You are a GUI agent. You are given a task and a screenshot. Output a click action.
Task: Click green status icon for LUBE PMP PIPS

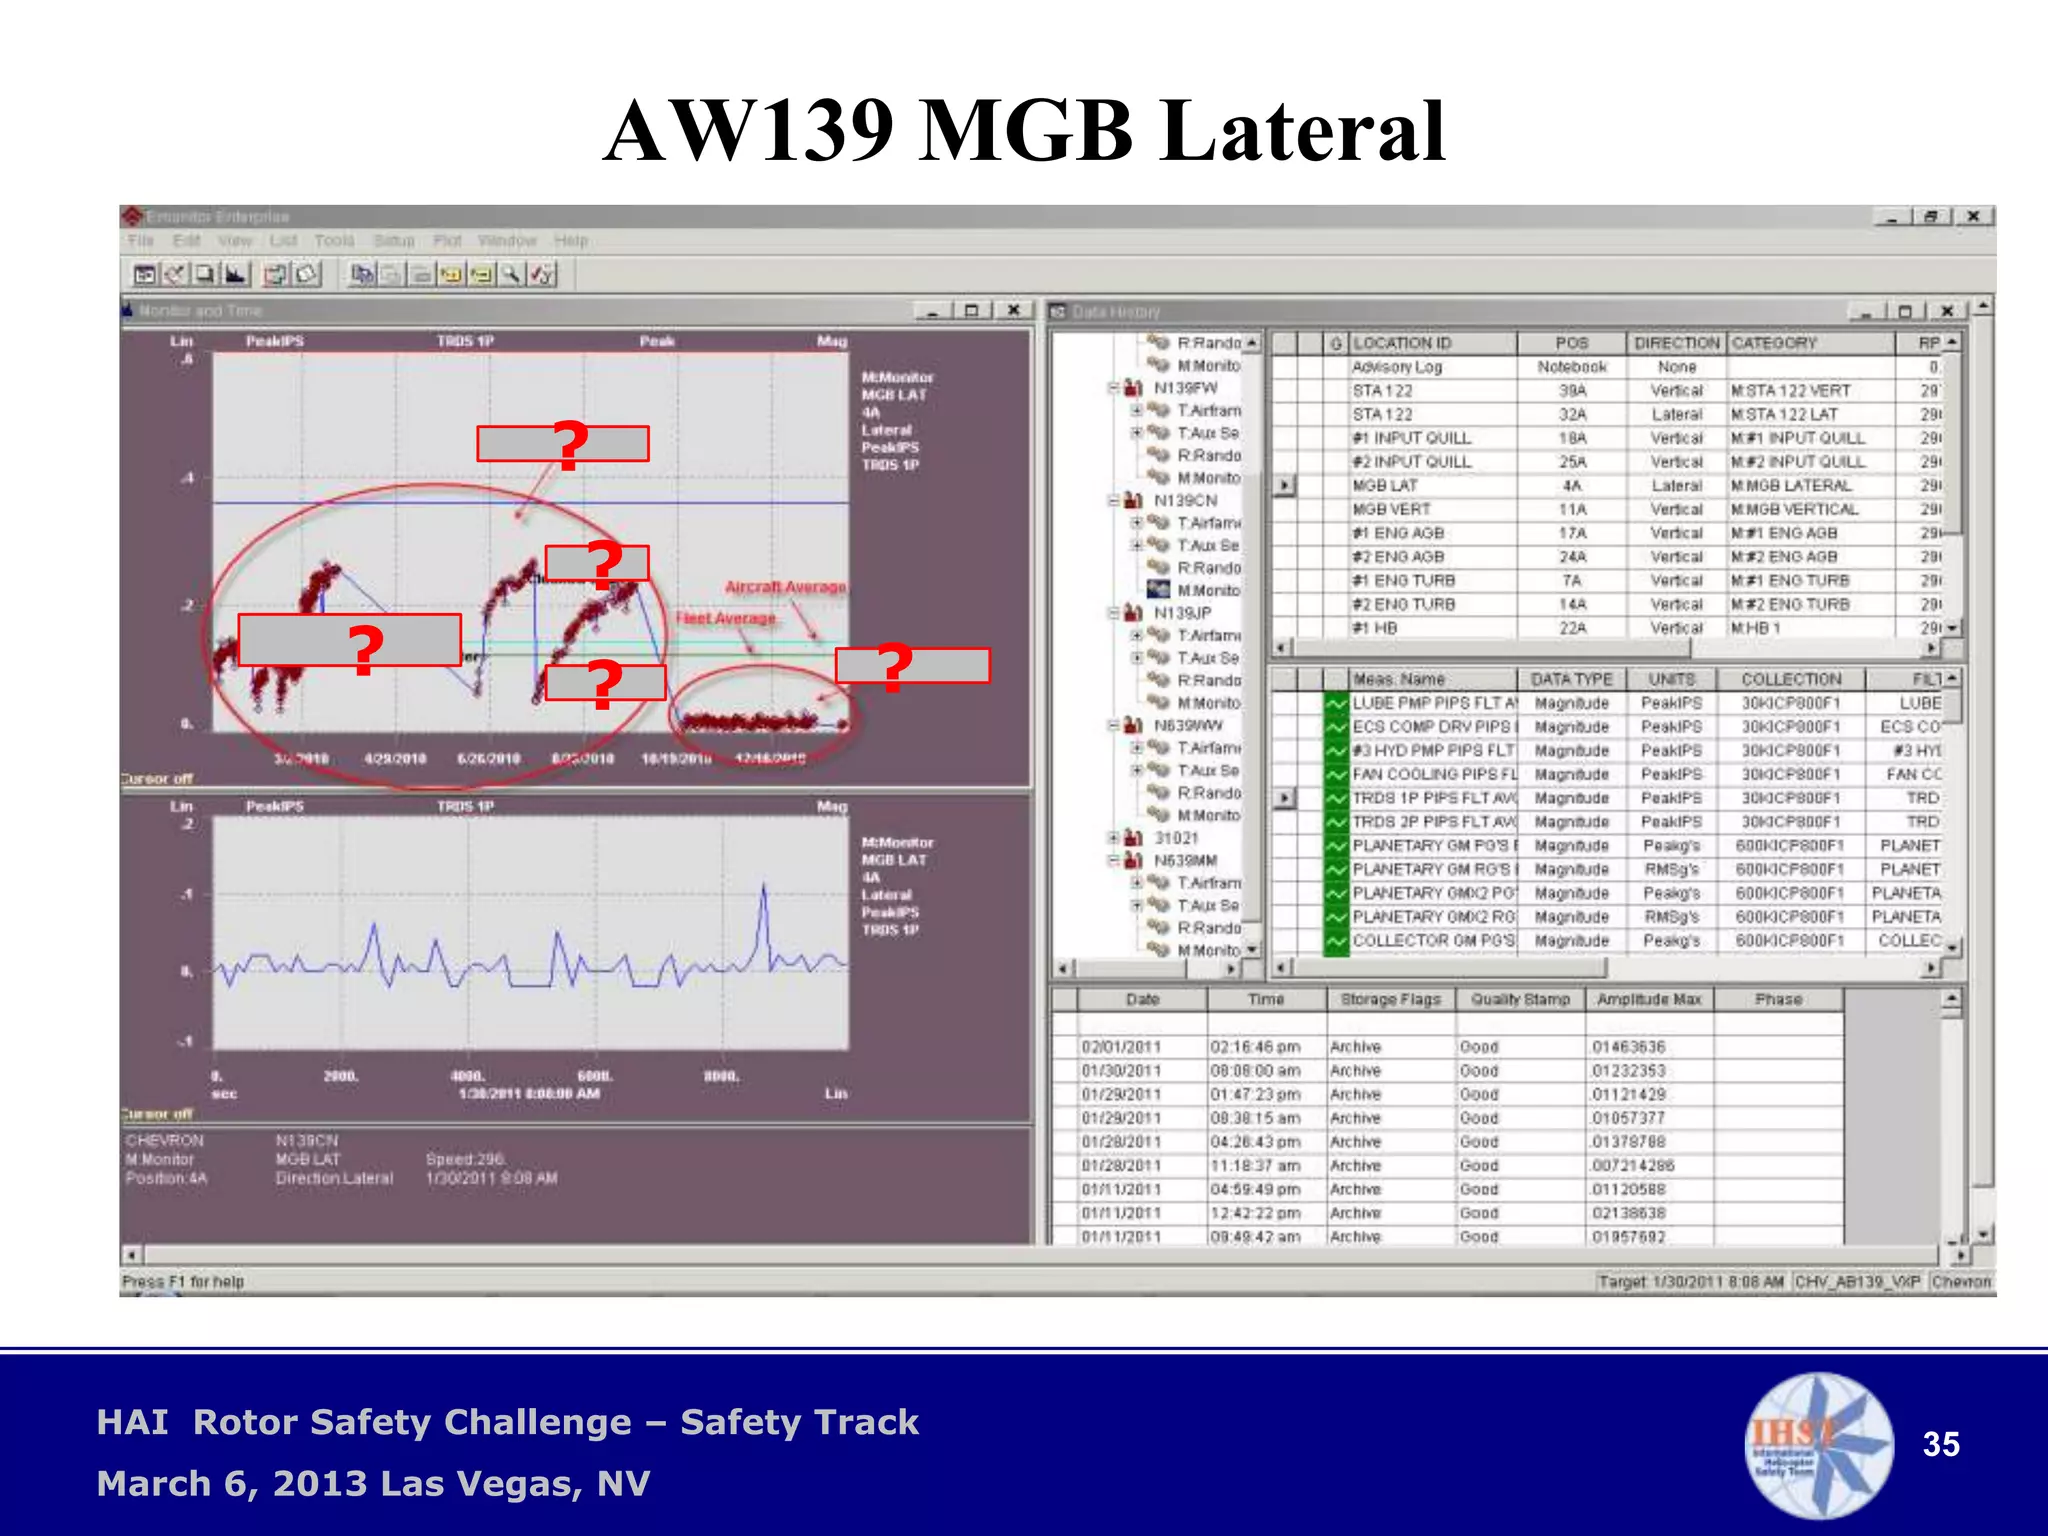[x=1336, y=704]
